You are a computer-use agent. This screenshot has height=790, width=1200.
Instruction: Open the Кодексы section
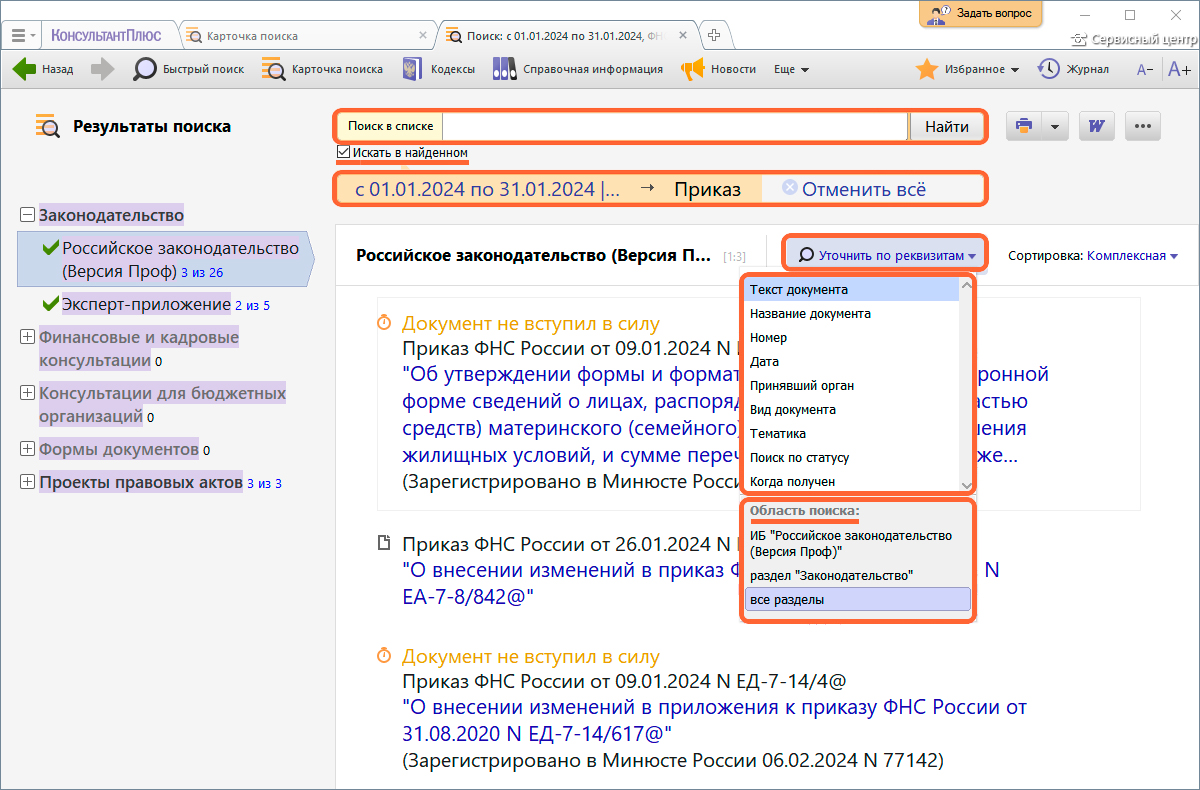(x=438, y=69)
